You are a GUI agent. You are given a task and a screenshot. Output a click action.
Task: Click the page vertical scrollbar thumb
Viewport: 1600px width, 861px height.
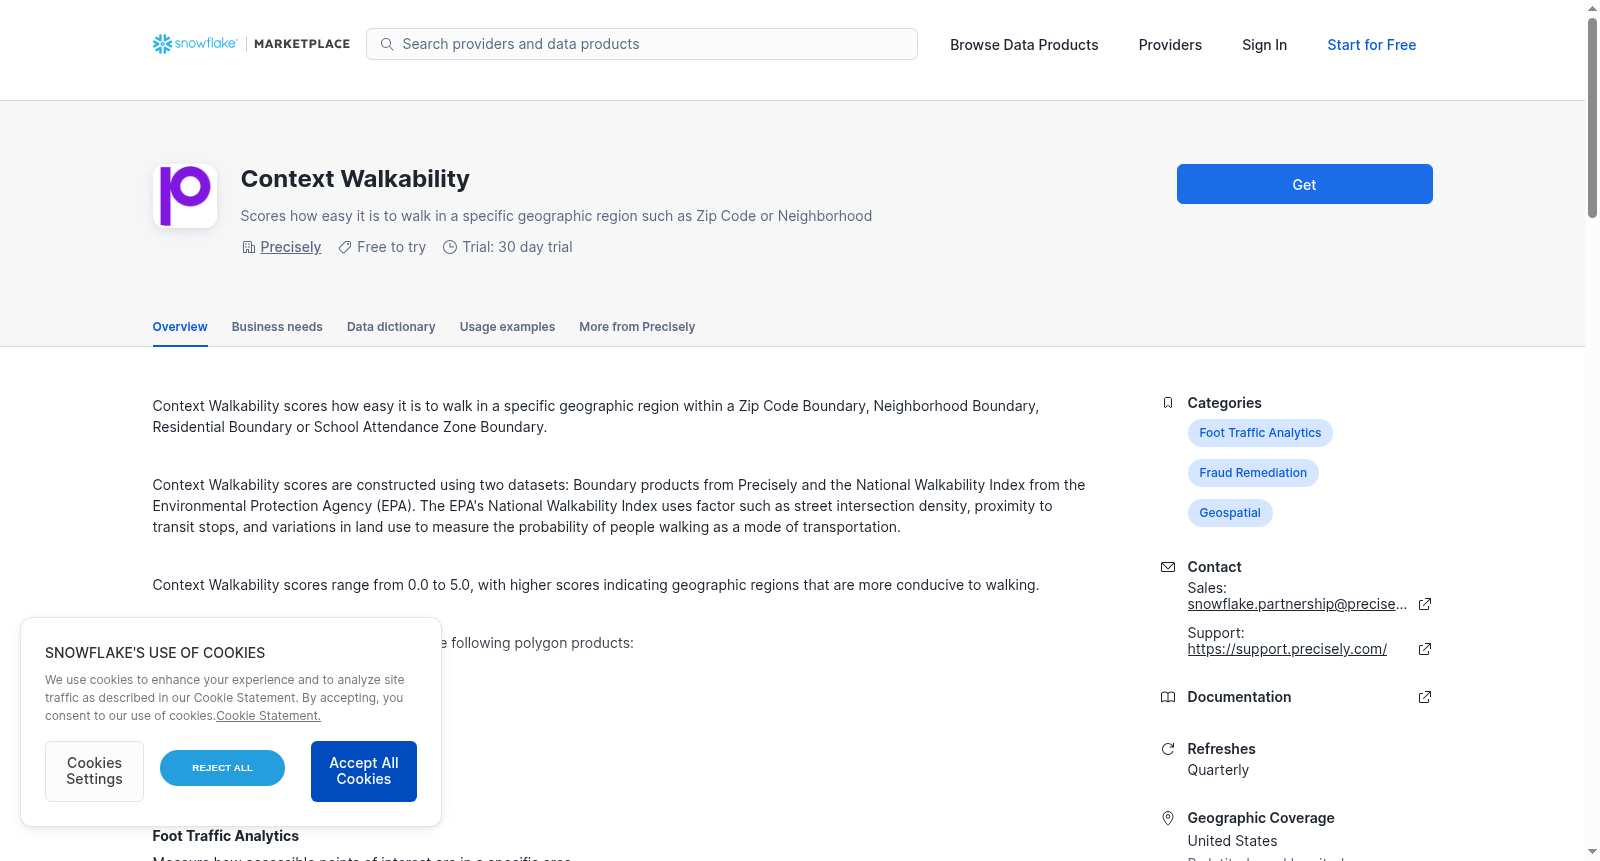coord(1592,117)
